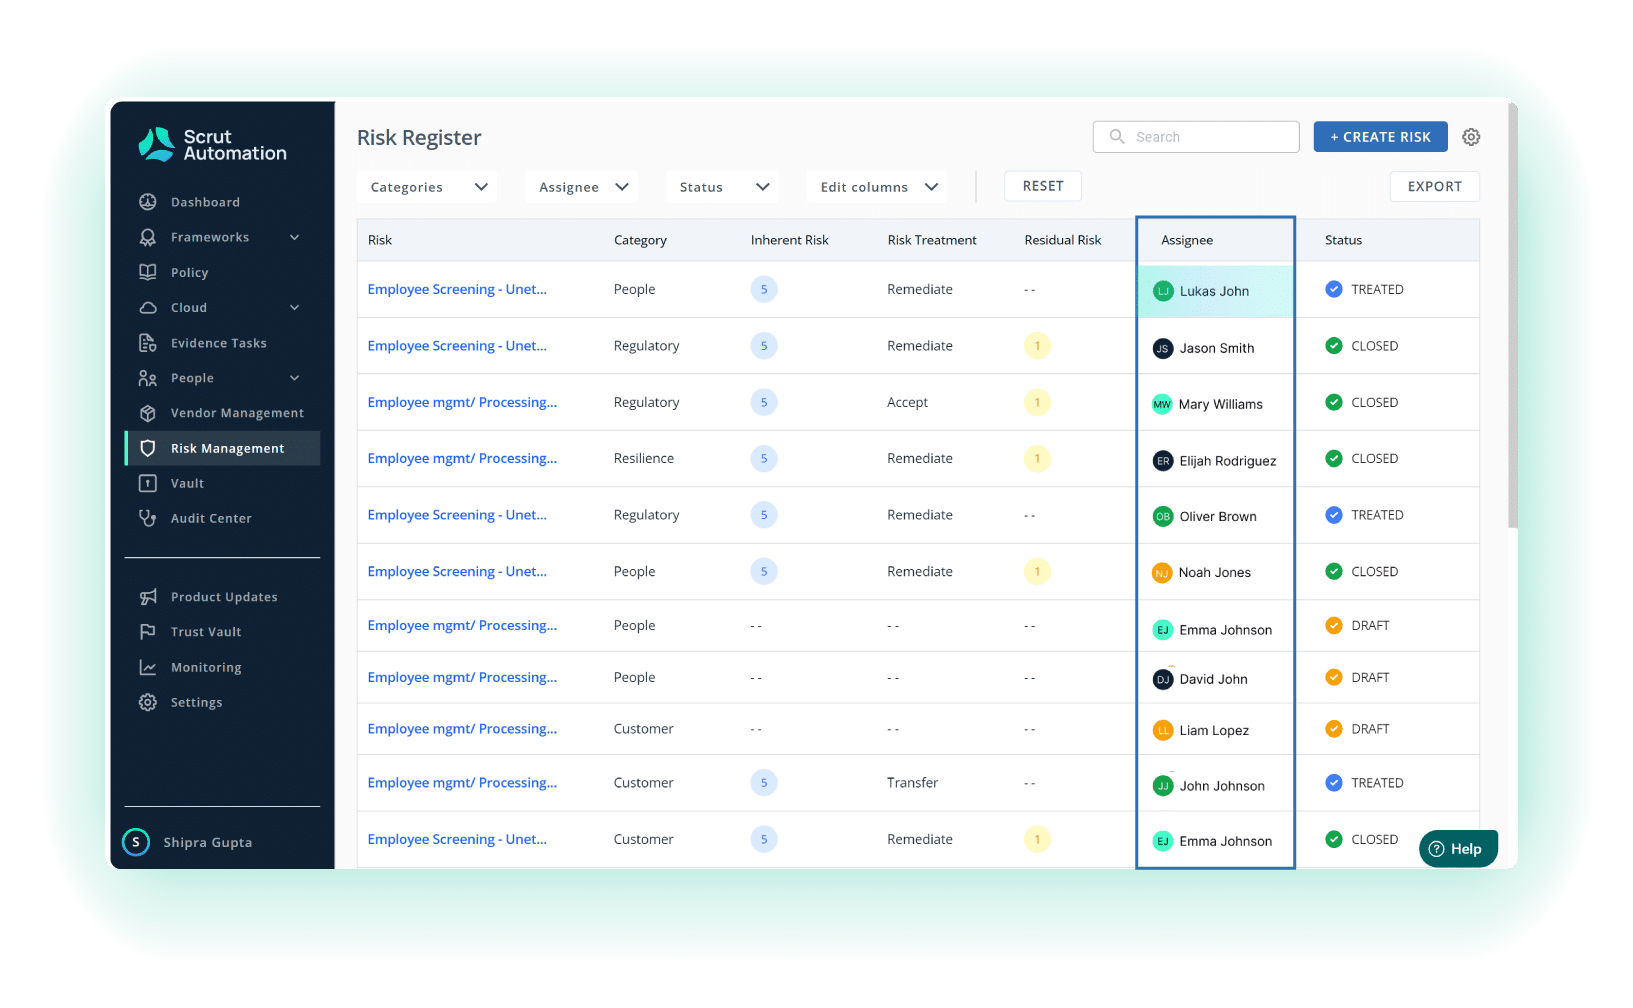Open Shipra Gupta user profile
1633x1008 pixels.
[208, 842]
